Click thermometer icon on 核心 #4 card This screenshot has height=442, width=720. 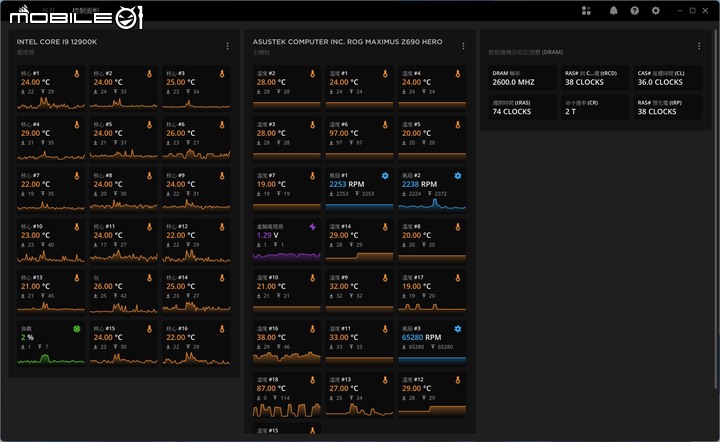point(77,124)
